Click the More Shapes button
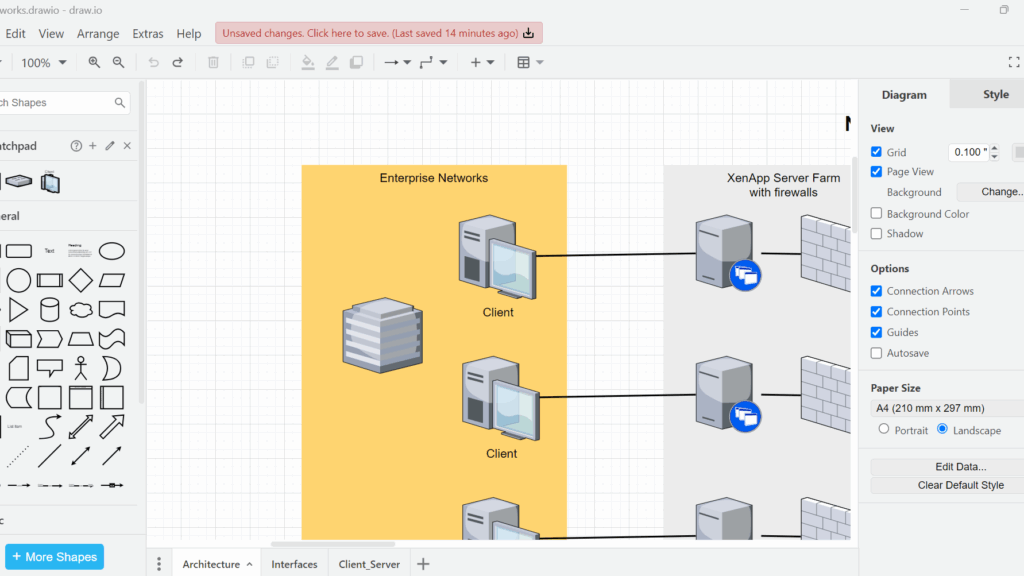This screenshot has width=1024, height=576. click(54, 557)
